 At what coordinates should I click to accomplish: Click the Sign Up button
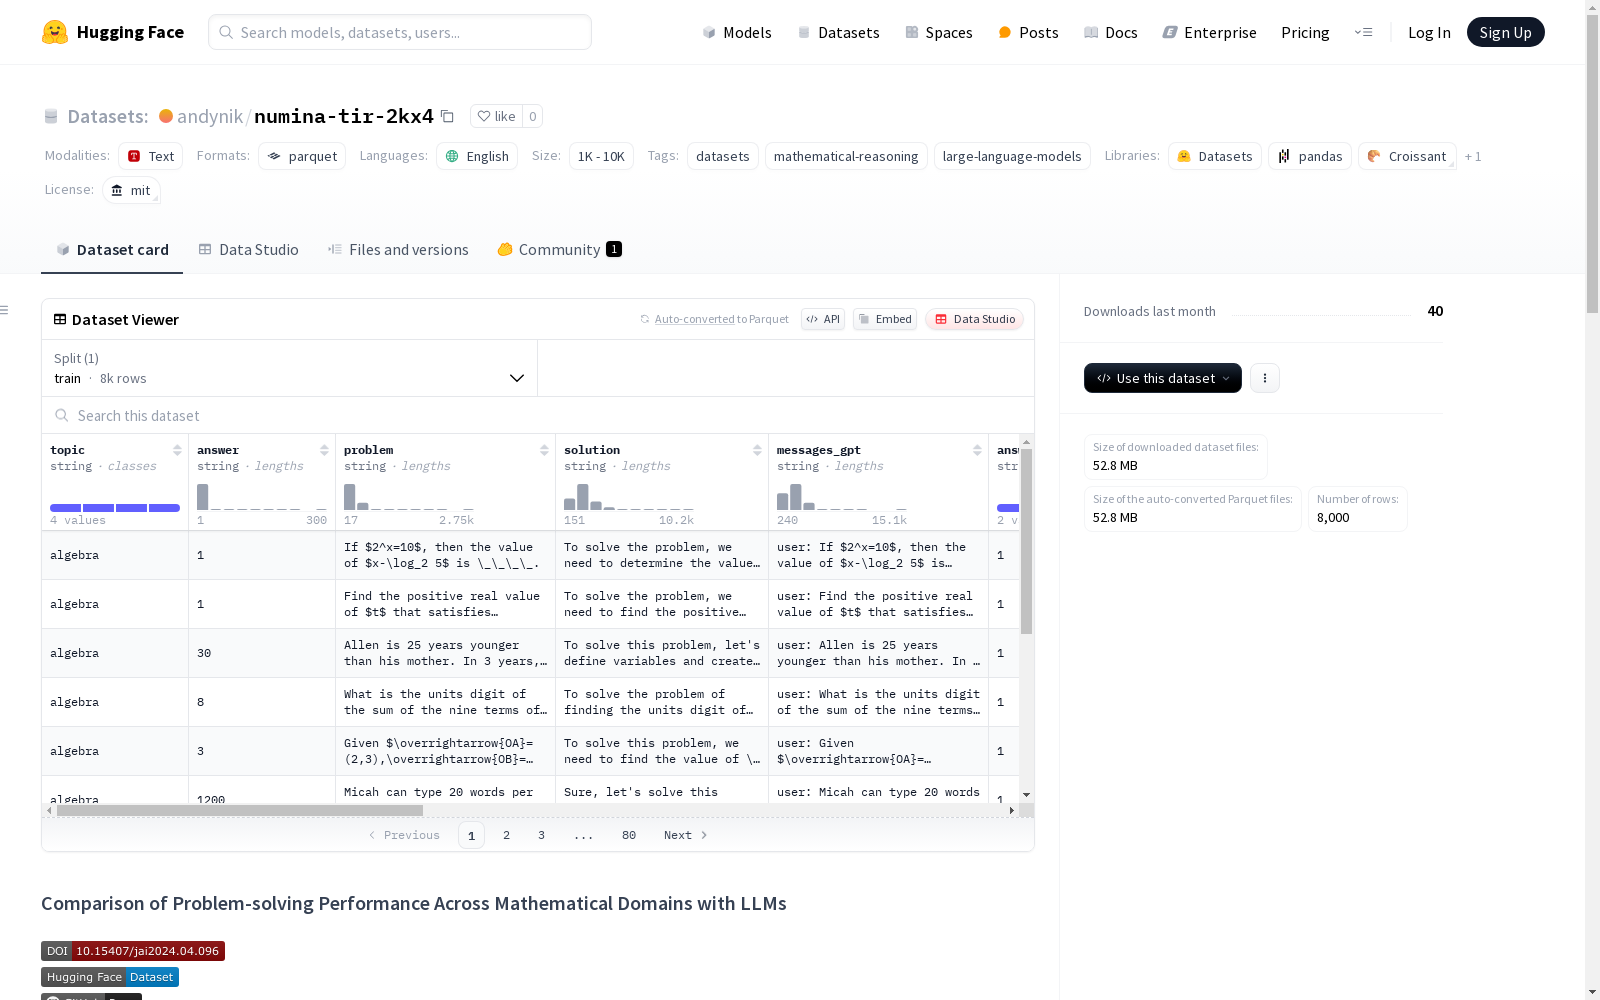(1505, 32)
